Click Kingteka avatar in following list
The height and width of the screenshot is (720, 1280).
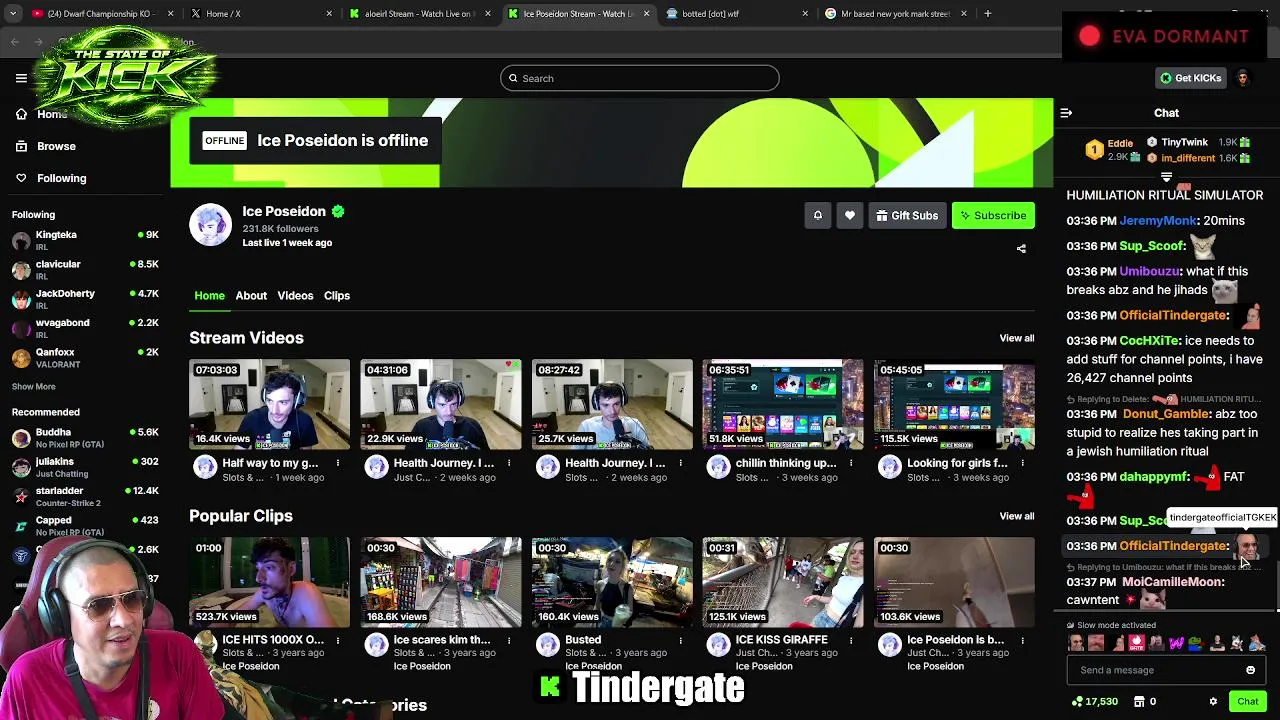(21, 240)
